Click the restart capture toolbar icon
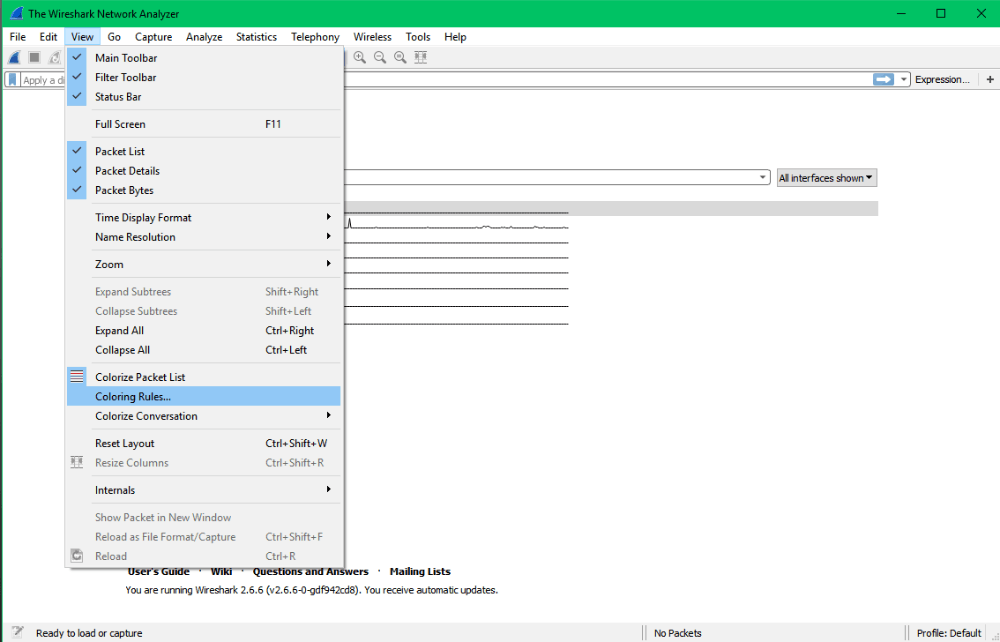The image size is (1000, 642). tap(55, 57)
